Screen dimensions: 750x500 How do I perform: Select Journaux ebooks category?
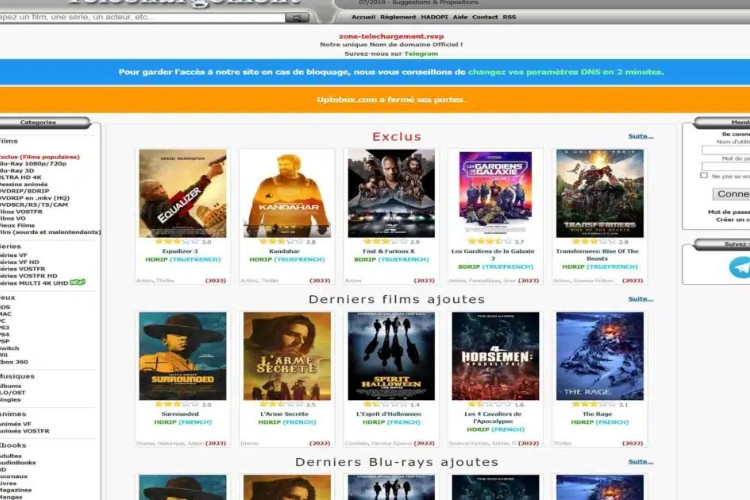tap(14, 477)
